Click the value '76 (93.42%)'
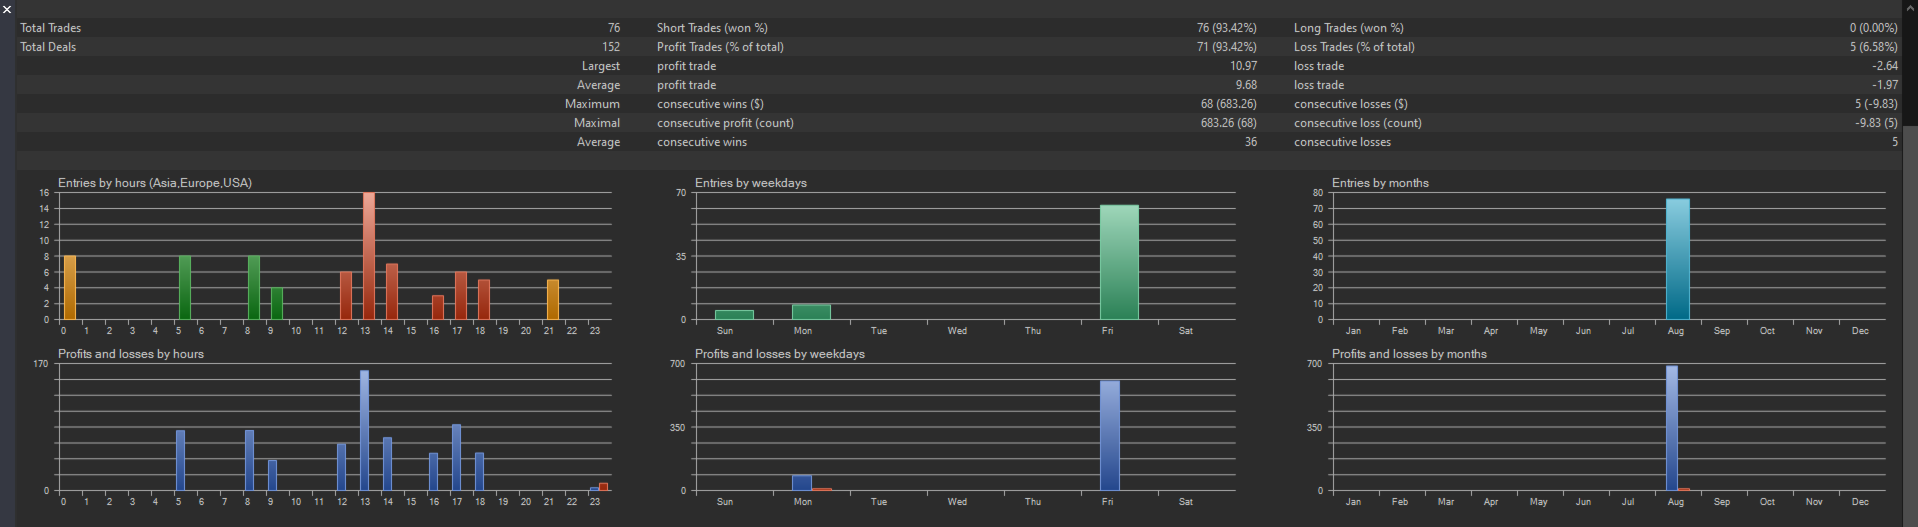 pyautogui.click(x=1227, y=28)
